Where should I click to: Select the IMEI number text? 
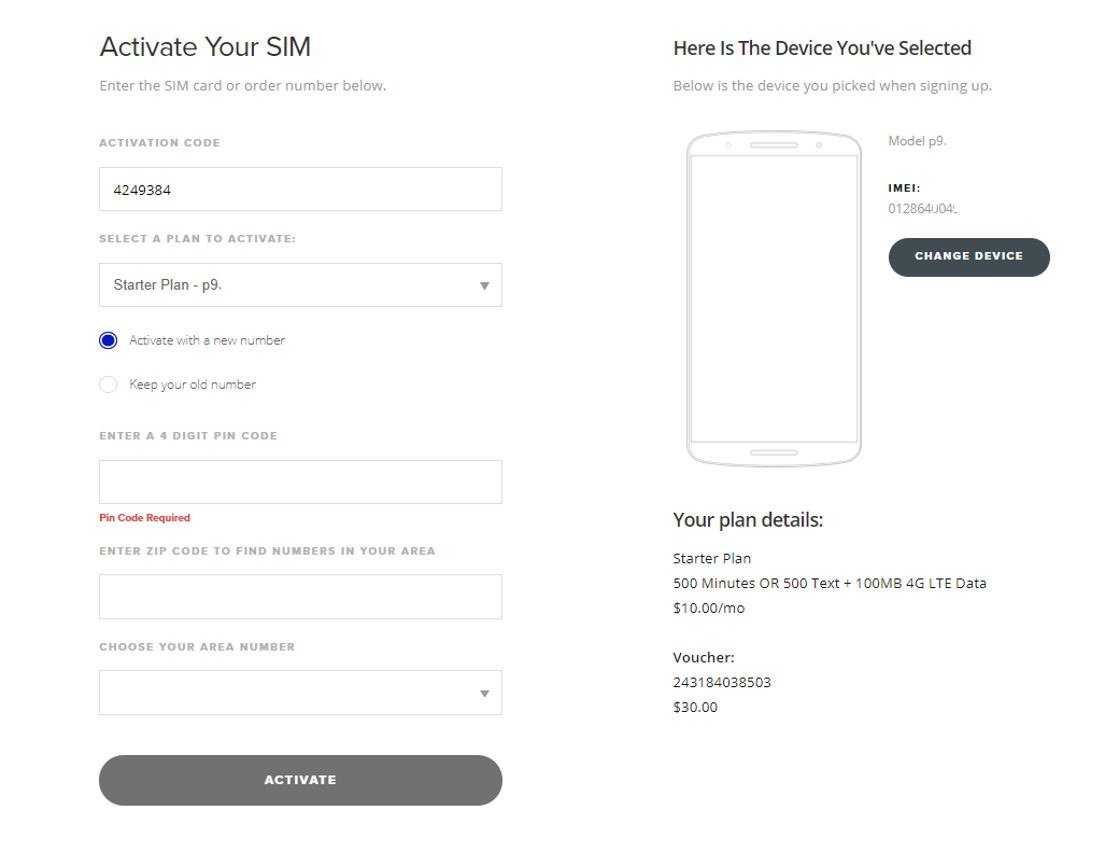point(921,207)
